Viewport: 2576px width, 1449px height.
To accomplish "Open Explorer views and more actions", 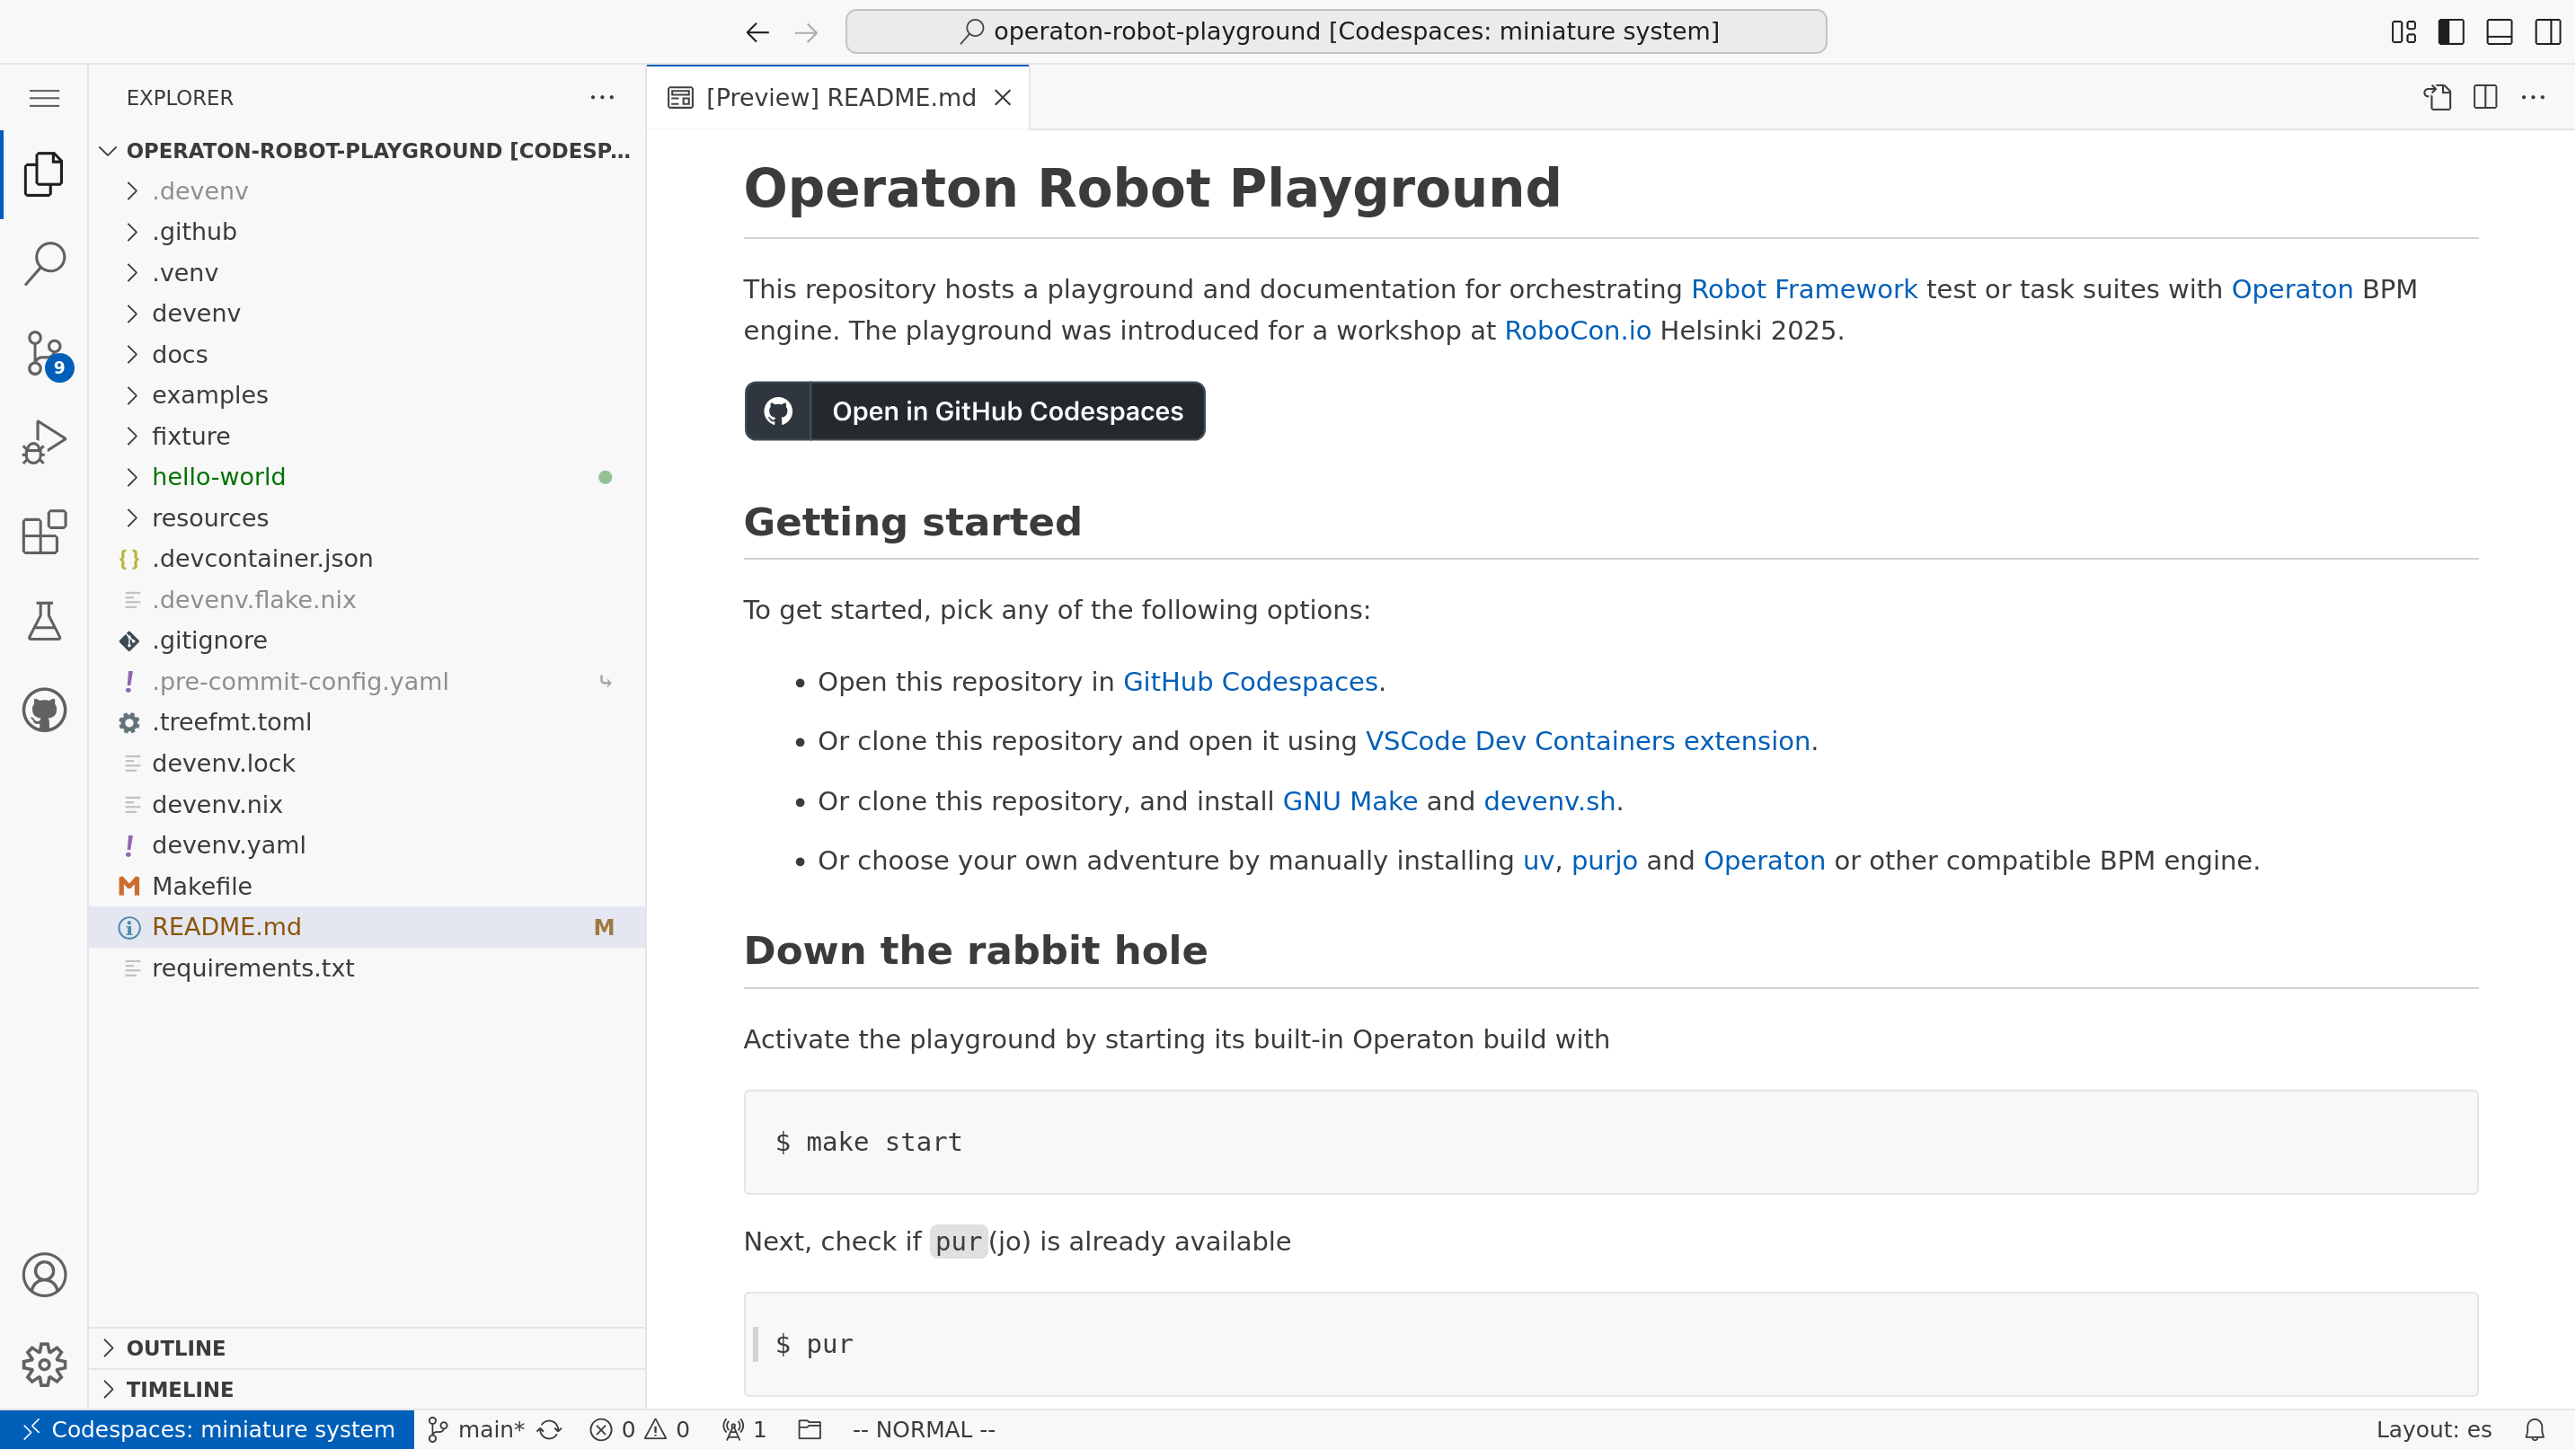I will pos(602,97).
